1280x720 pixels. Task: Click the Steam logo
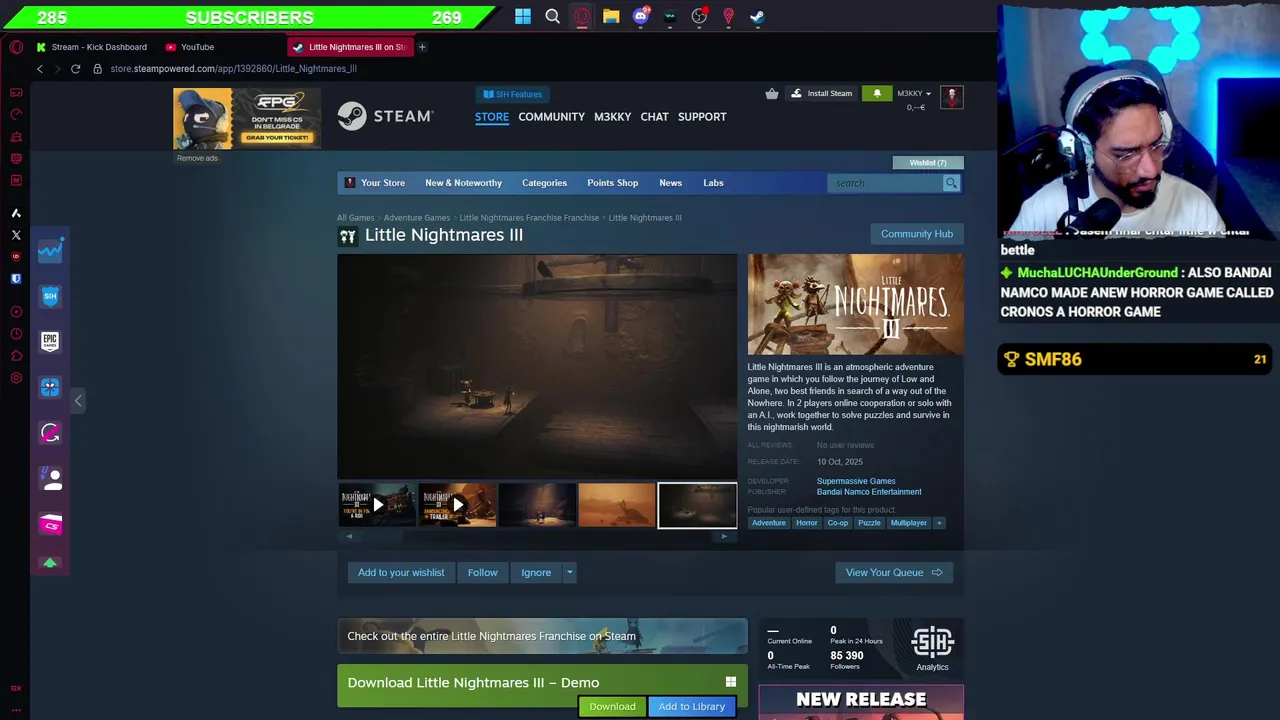click(385, 117)
